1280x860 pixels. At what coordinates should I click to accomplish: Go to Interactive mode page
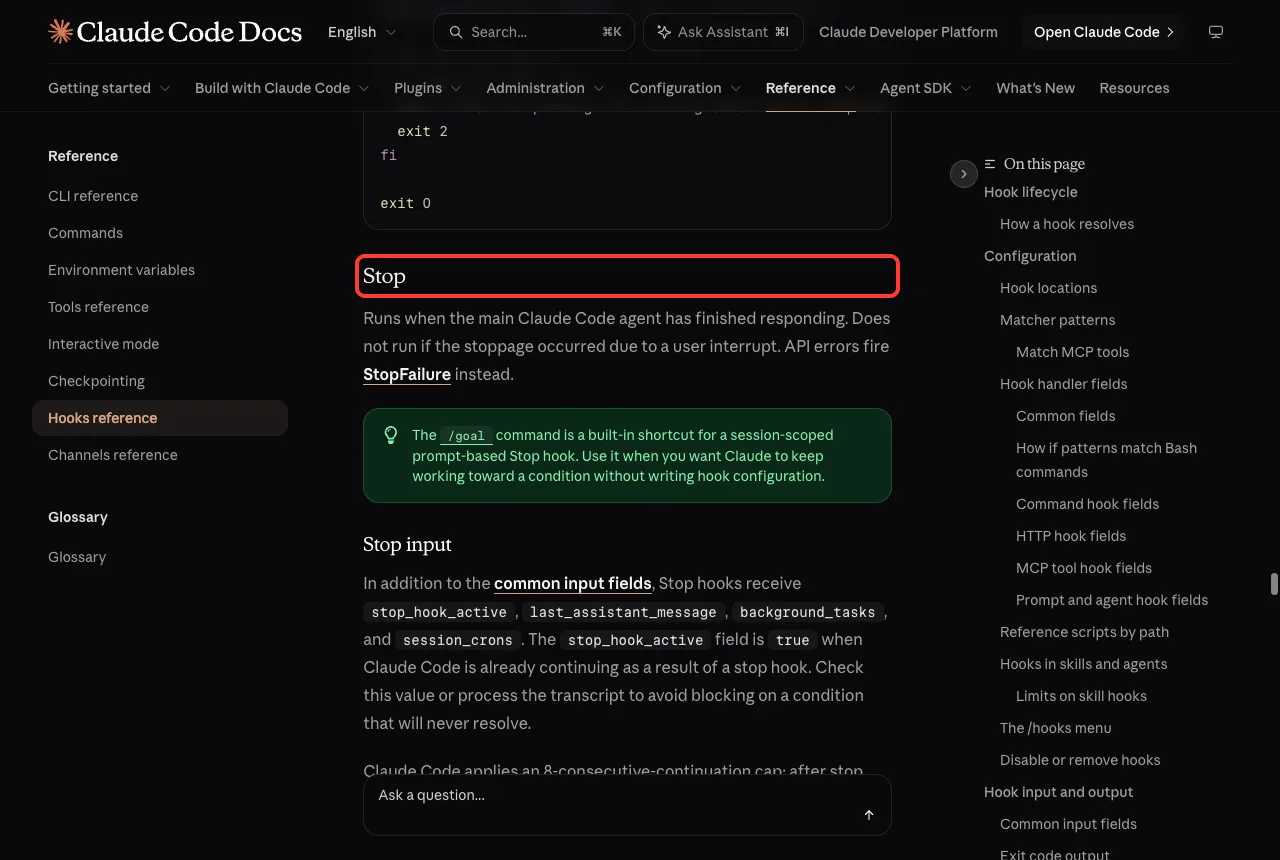pyautogui.click(x=103, y=344)
